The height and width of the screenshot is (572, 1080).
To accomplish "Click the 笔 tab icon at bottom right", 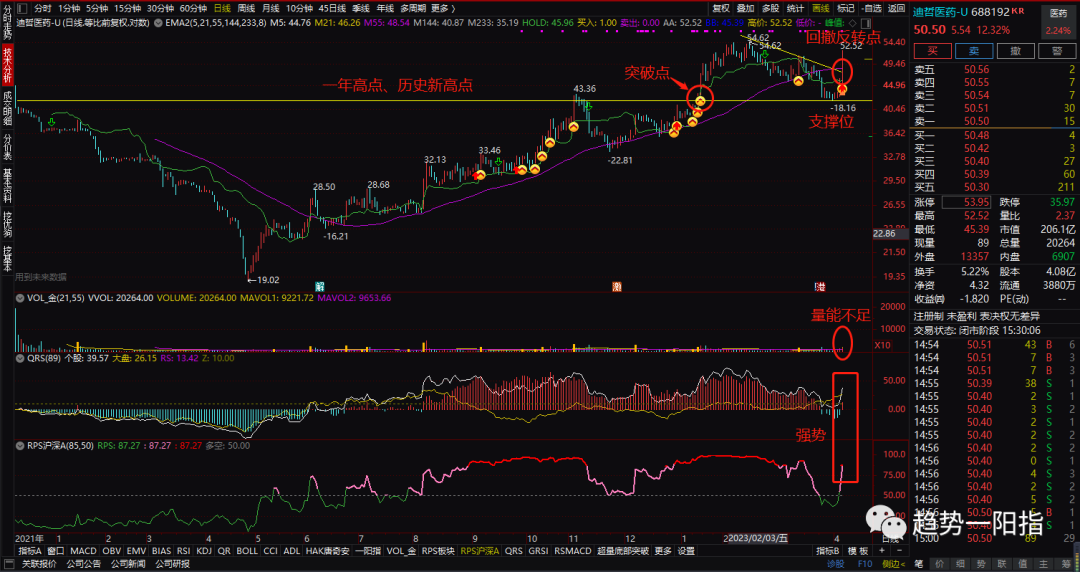I will pos(918,564).
